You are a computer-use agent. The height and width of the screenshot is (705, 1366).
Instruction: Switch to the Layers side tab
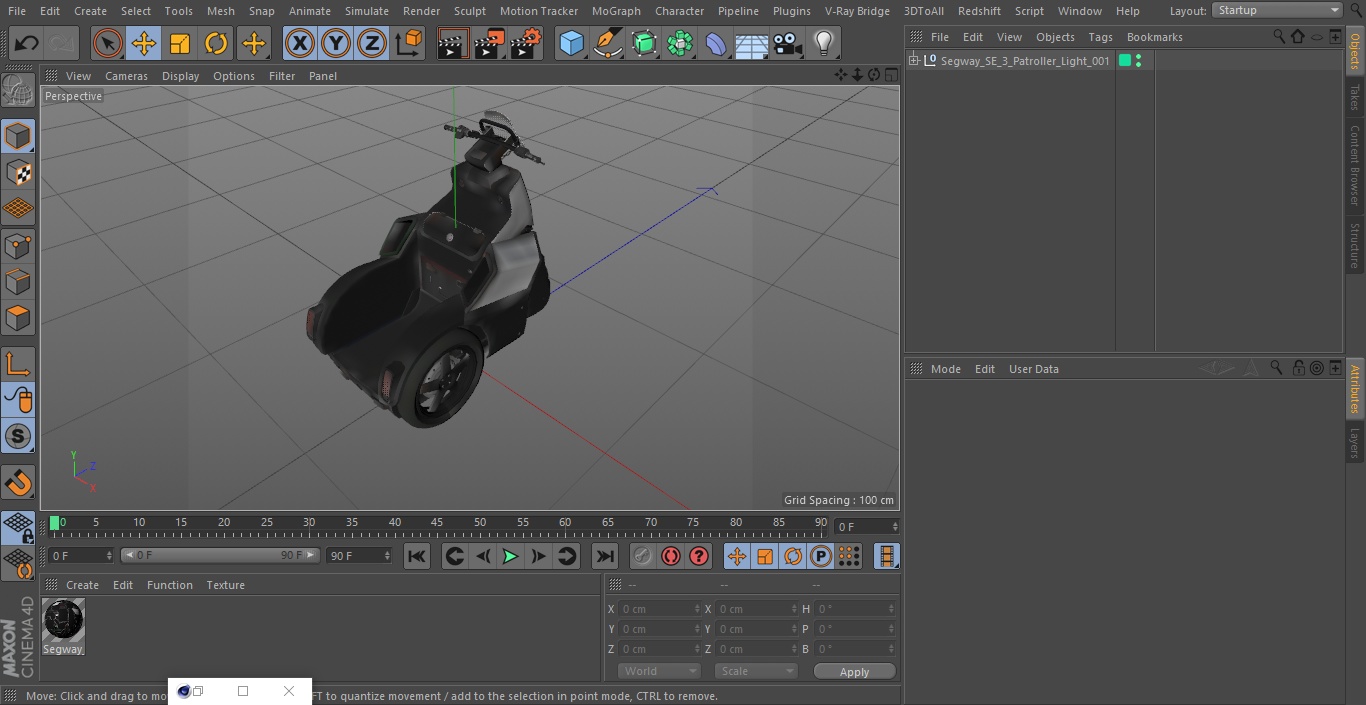[1355, 442]
